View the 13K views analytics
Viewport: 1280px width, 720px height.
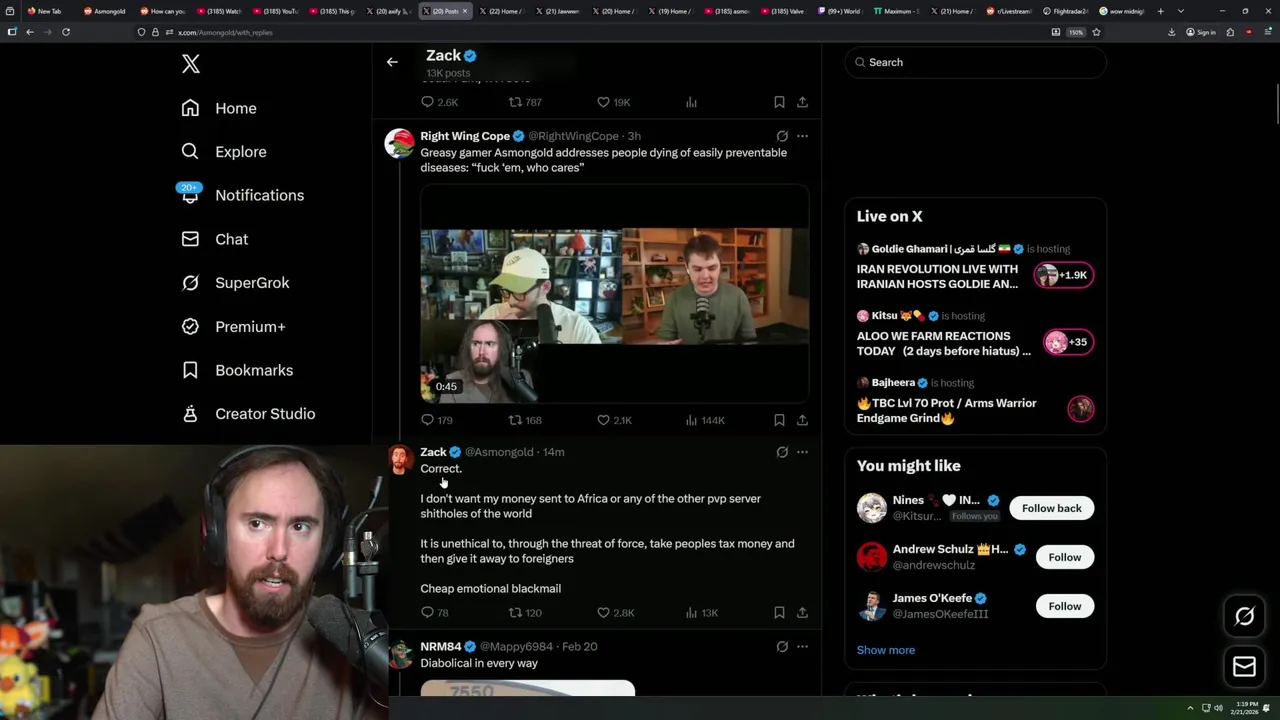click(x=701, y=612)
